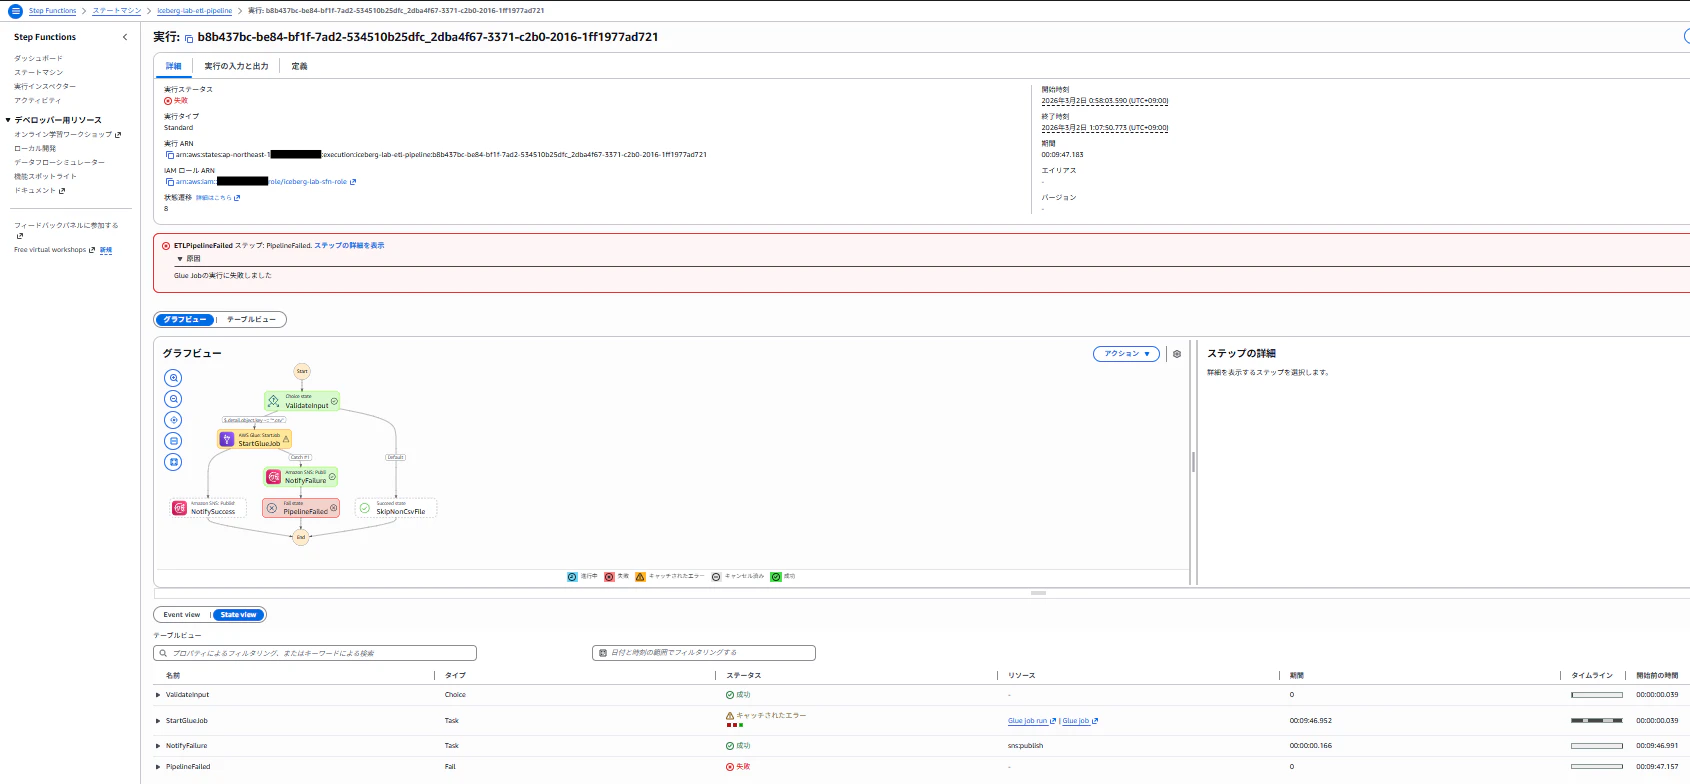Click ステートマシン breadcrumb link
1690x784 pixels.
point(117,11)
